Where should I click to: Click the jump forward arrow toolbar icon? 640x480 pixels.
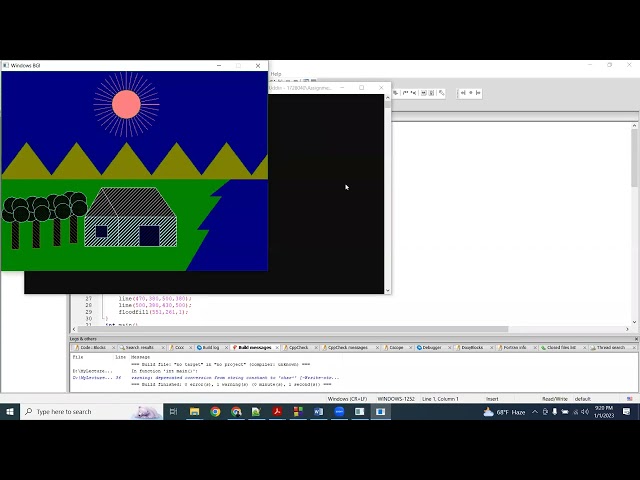coord(478,93)
